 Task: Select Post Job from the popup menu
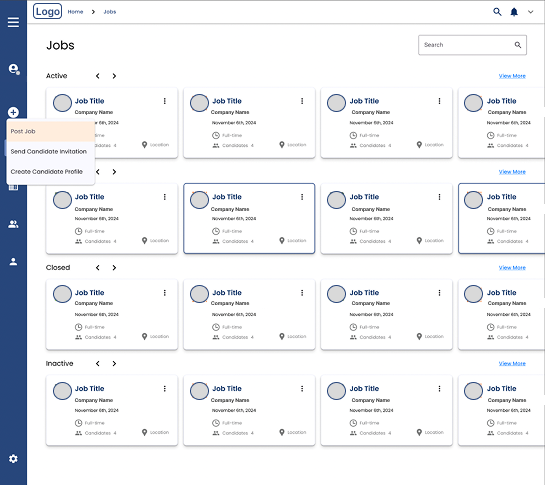pyautogui.click(x=50, y=131)
